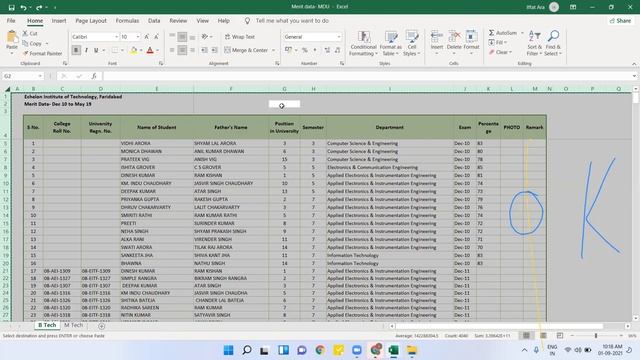Apply comma style number format
This screenshot has width=640, height=360.
coord(315,50)
